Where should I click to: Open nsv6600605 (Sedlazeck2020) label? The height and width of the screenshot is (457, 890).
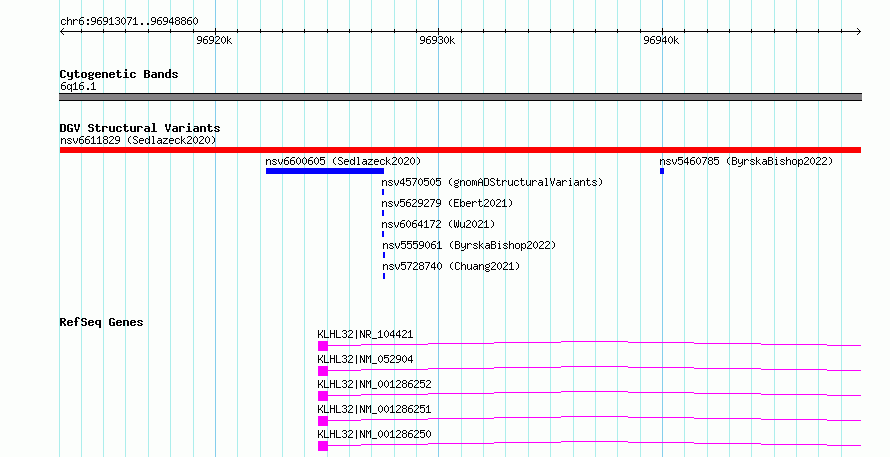(343, 161)
